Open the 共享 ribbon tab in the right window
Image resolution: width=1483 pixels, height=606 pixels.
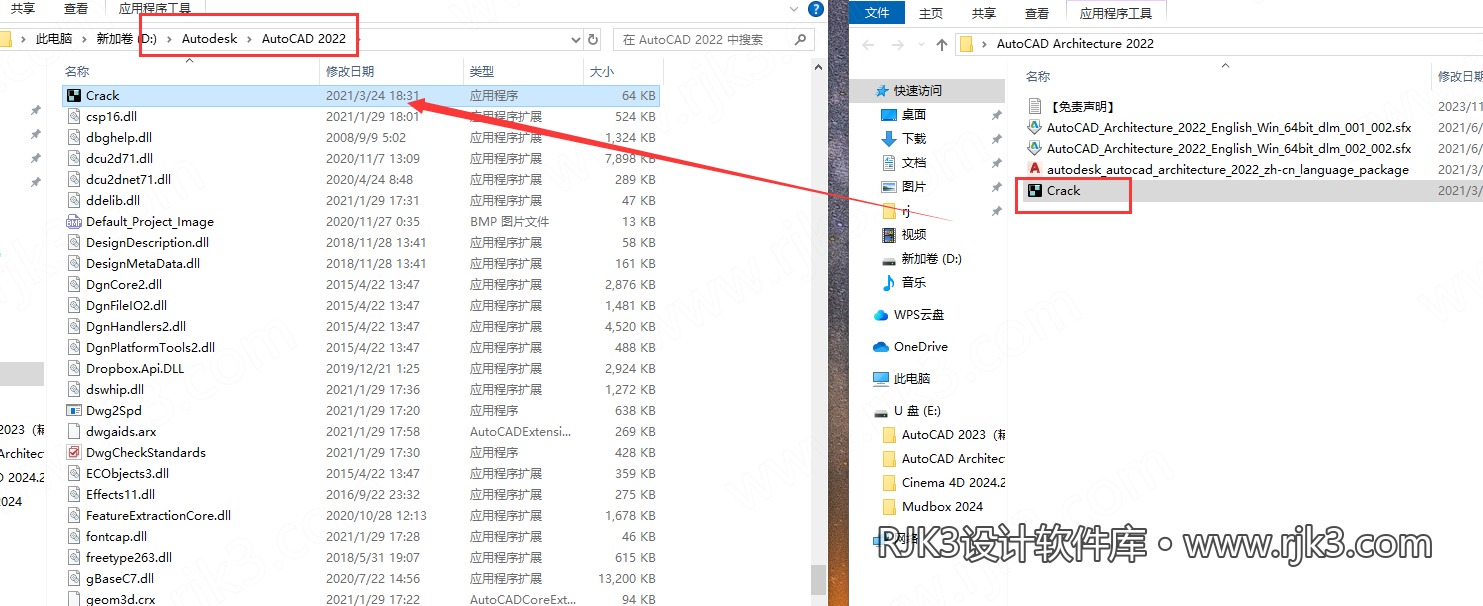tap(984, 13)
